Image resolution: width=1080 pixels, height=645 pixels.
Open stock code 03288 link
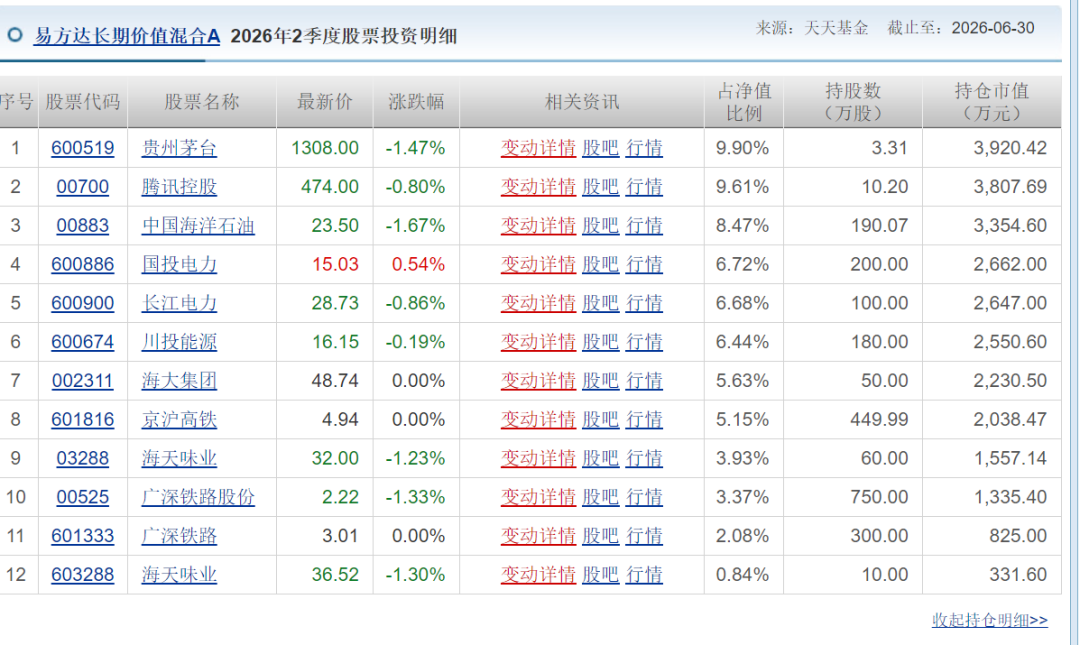point(83,458)
